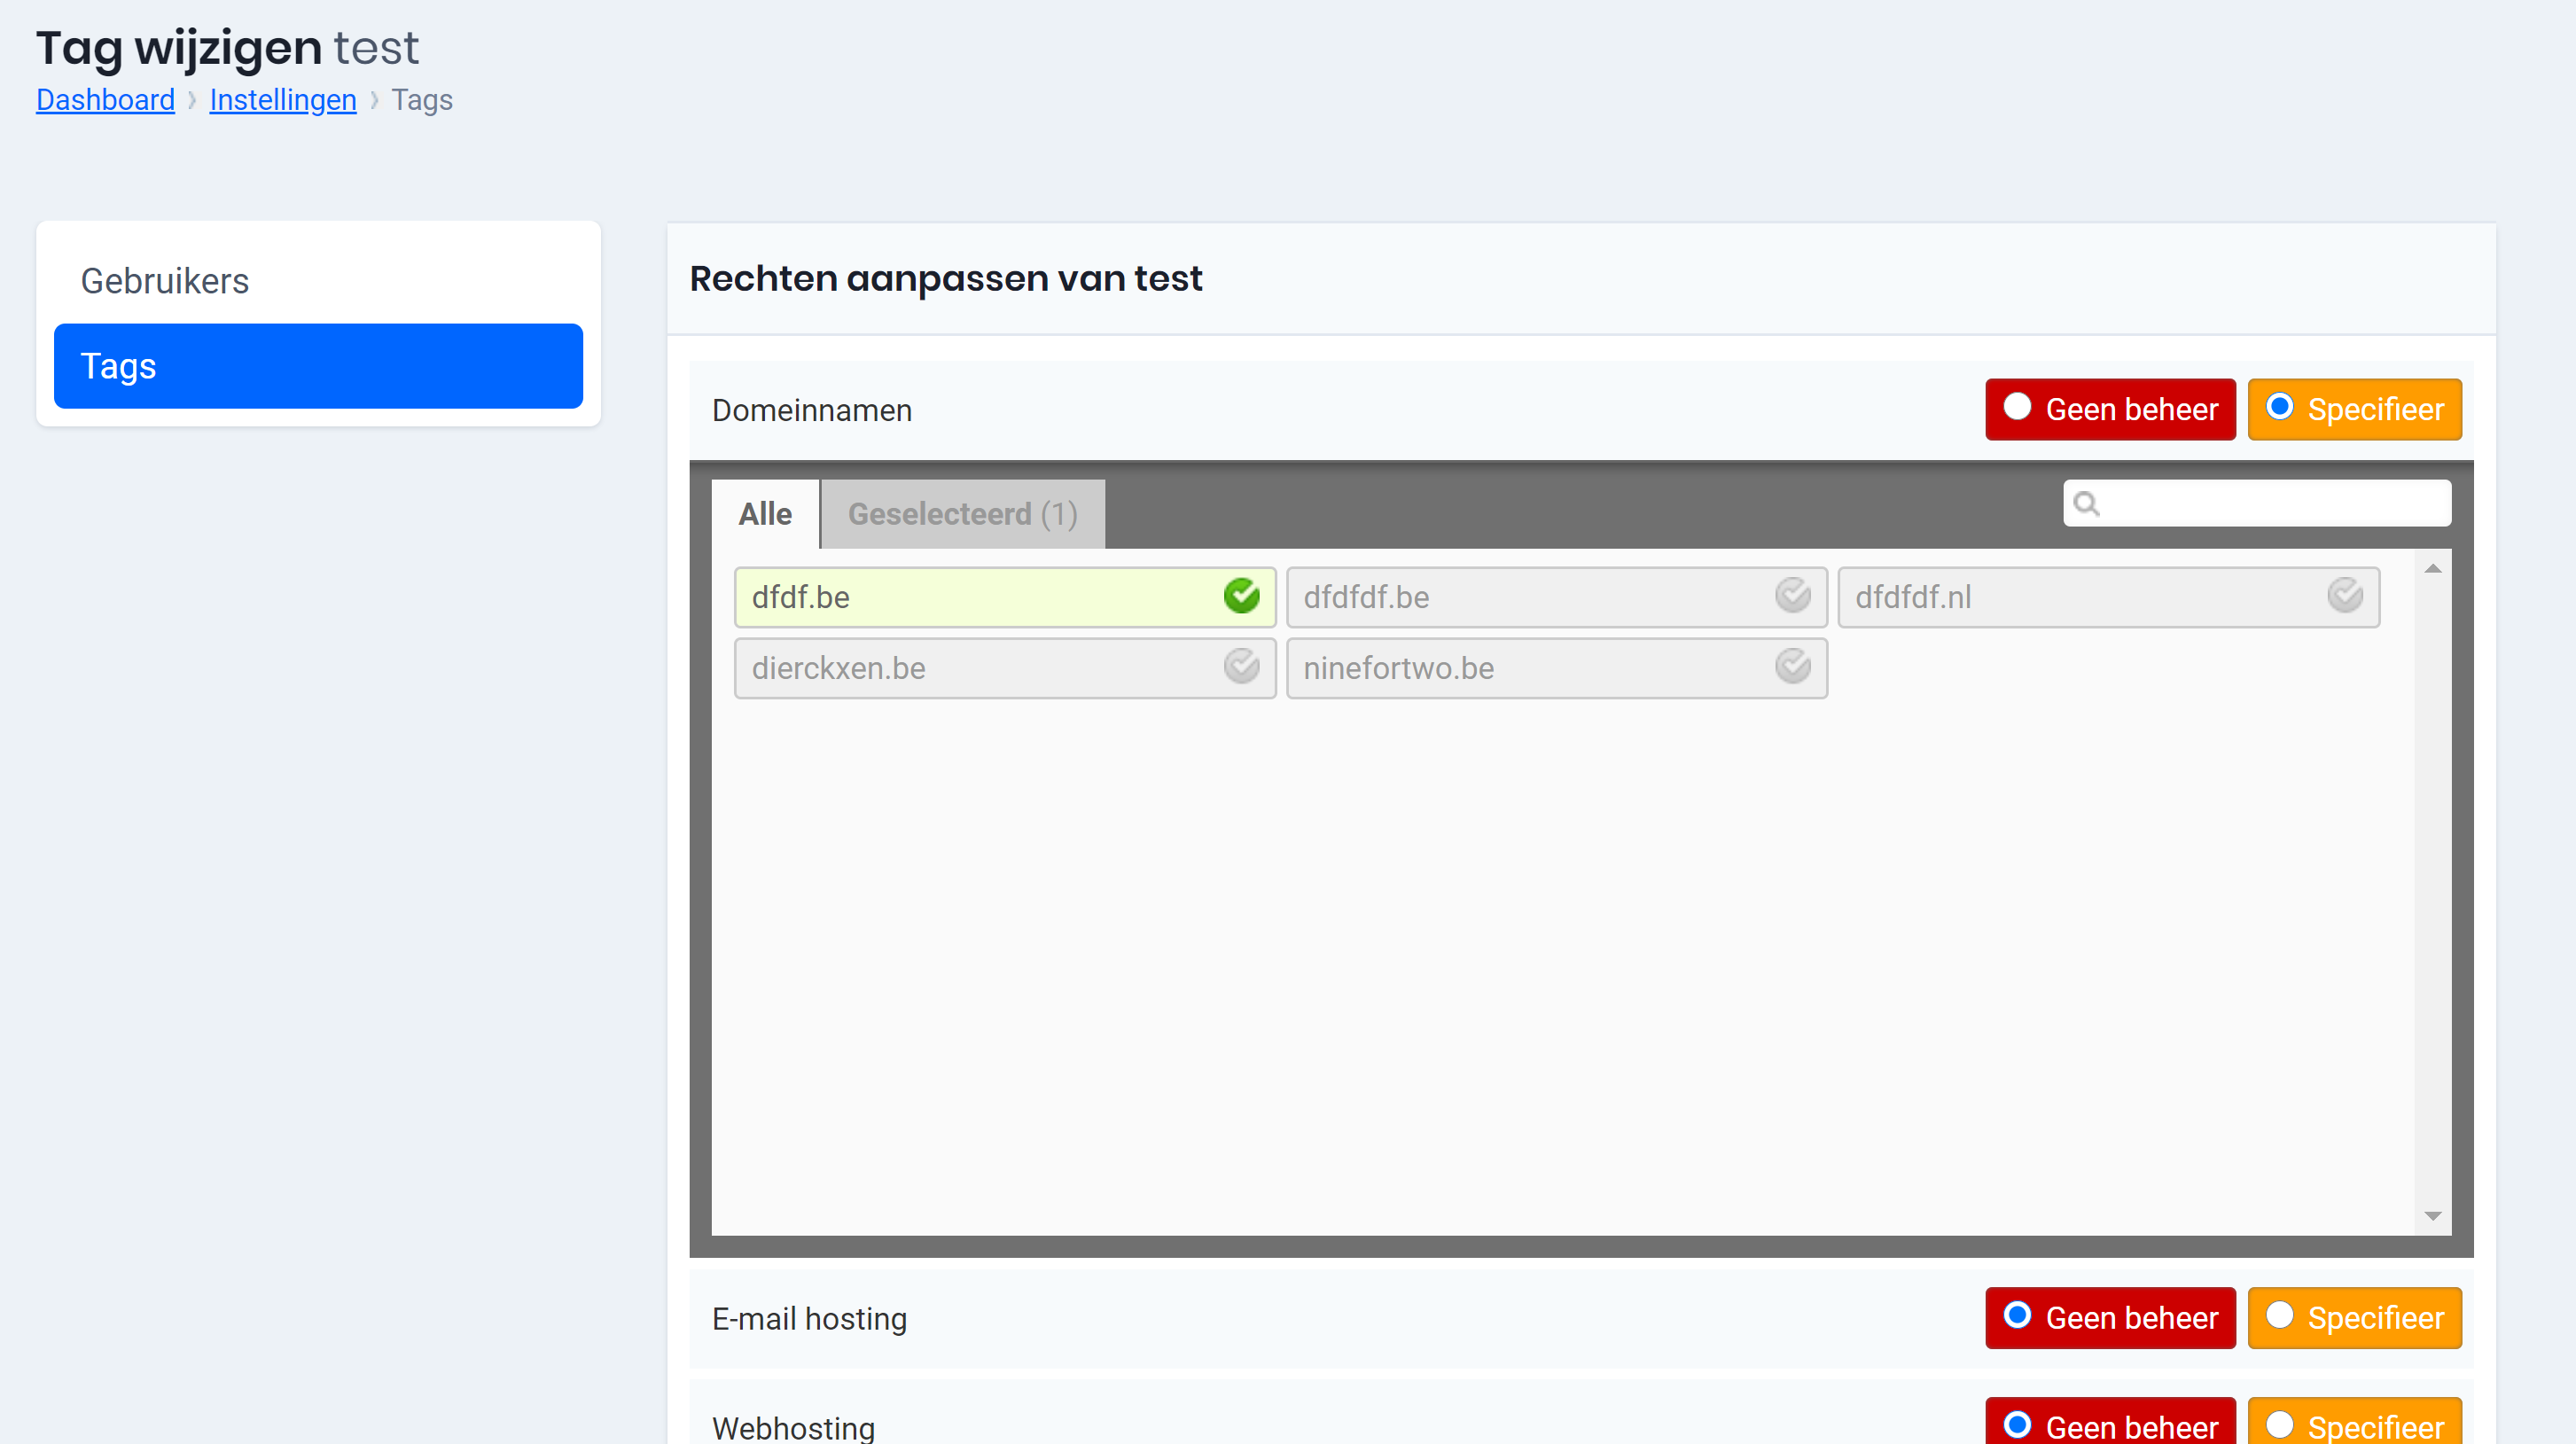
Task: Select Geen beheer radio for Domeinnamen
Action: tap(2017, 407)
